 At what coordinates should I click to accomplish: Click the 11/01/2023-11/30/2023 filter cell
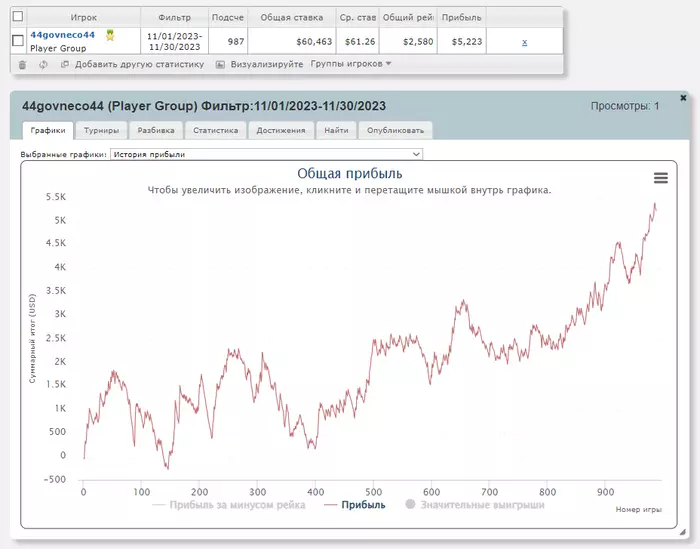pyautogui.click(x=174, y=41)
